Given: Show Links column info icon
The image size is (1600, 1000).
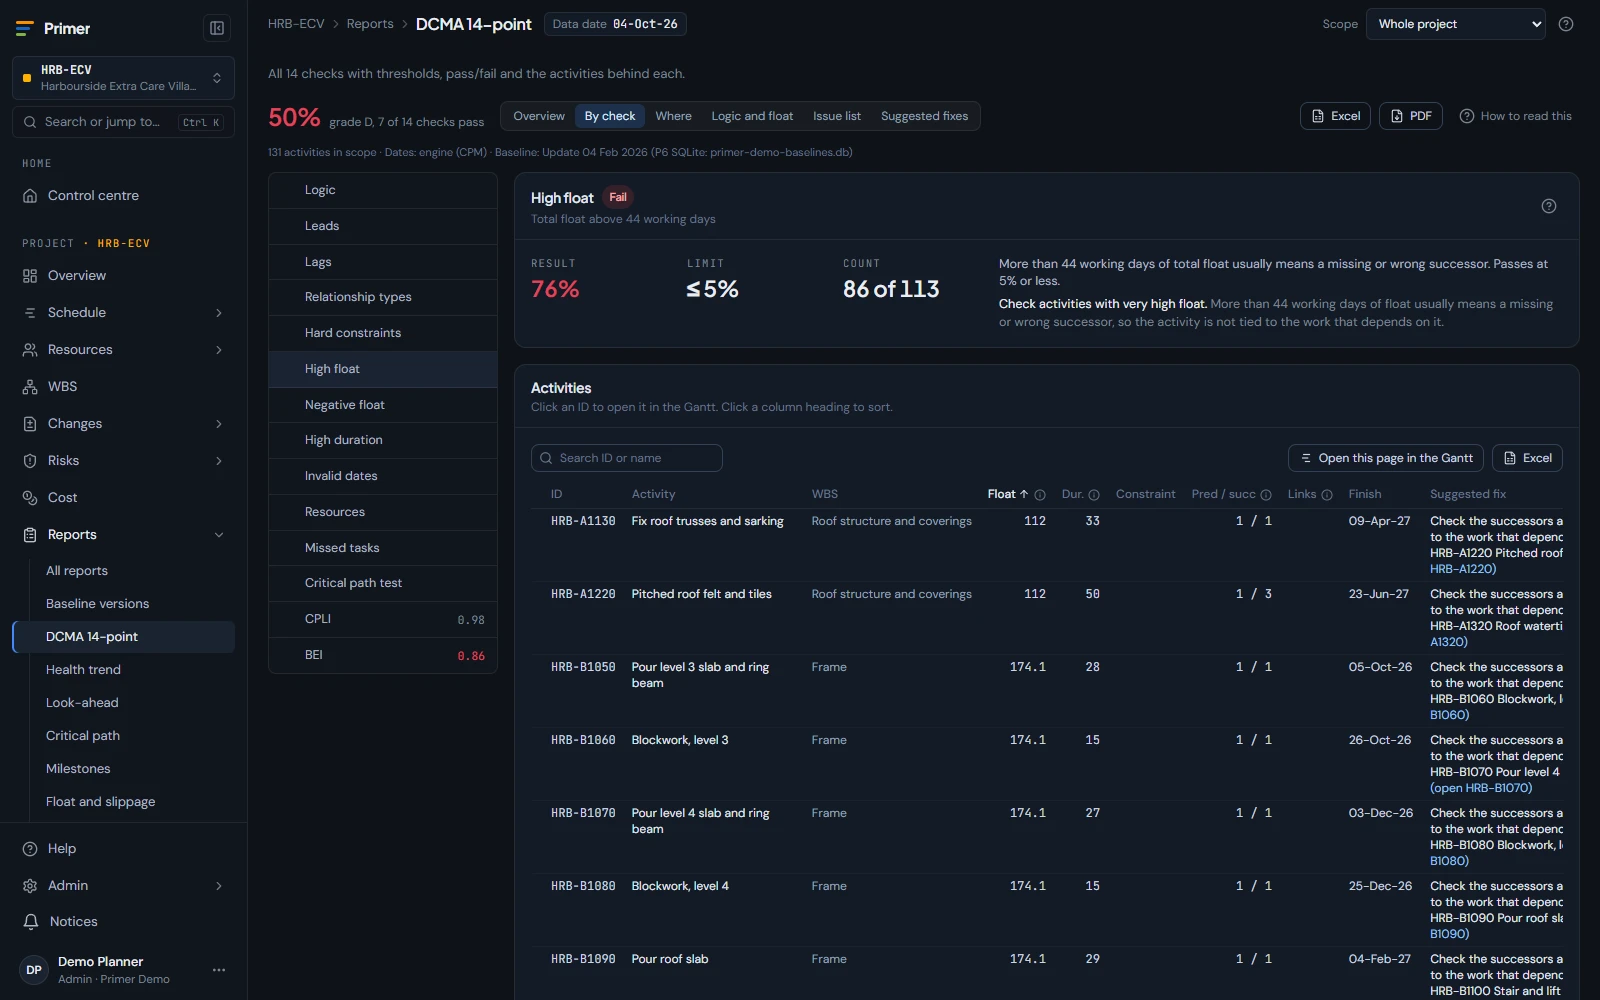Looking at the screenshot, I should click(1327, 495).
